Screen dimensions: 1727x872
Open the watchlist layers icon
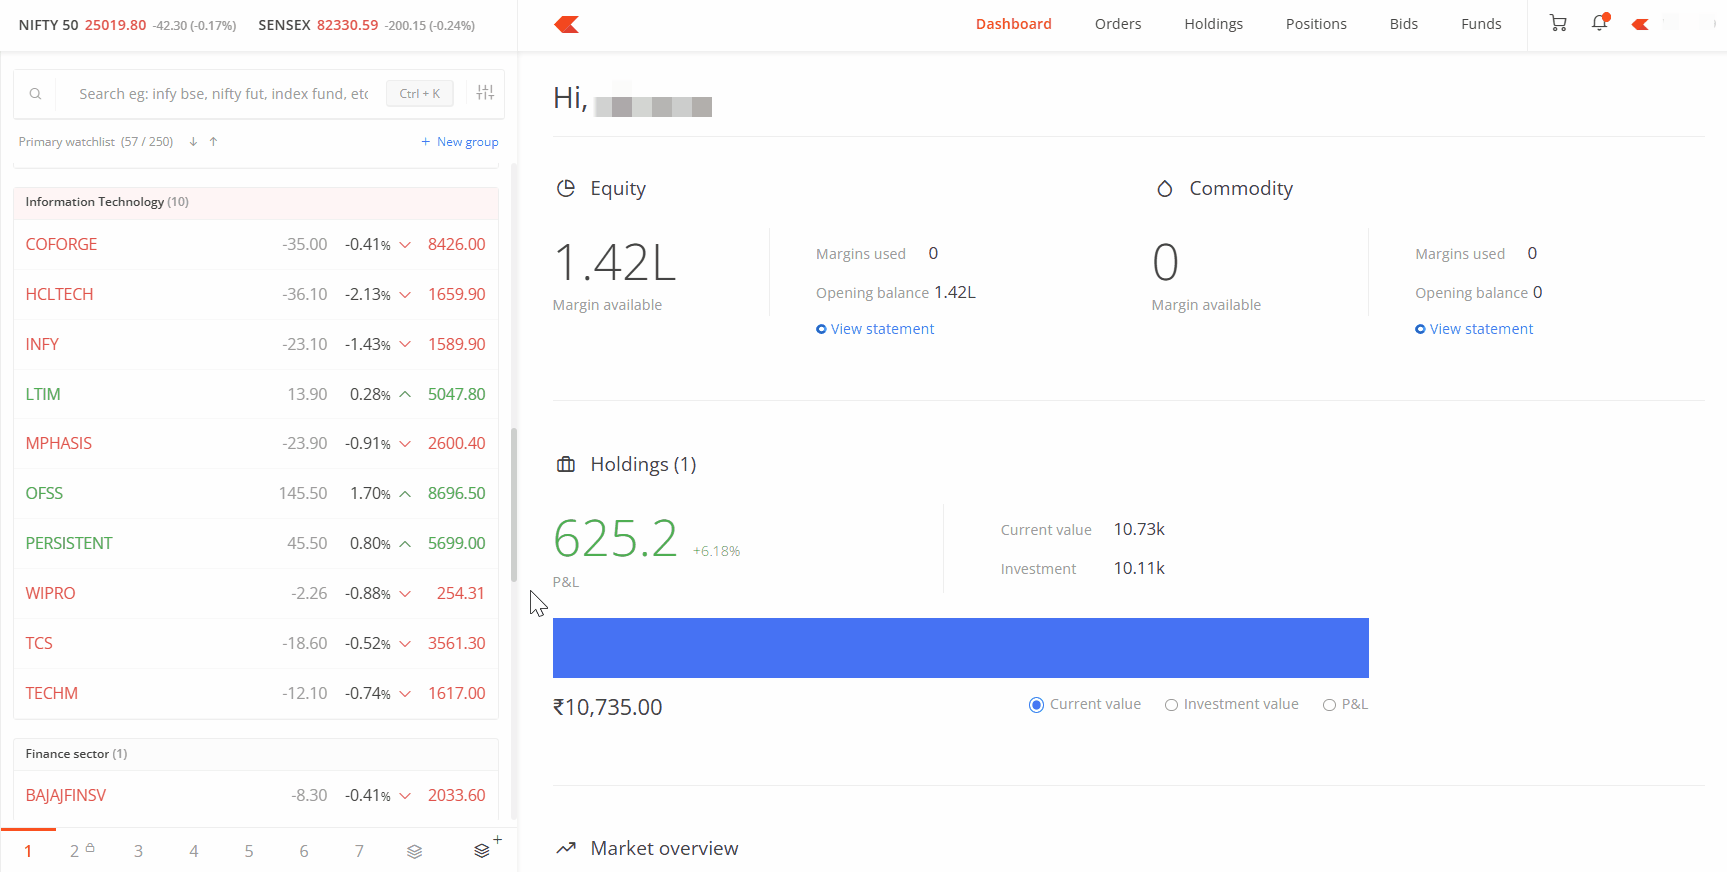[414, 851]
